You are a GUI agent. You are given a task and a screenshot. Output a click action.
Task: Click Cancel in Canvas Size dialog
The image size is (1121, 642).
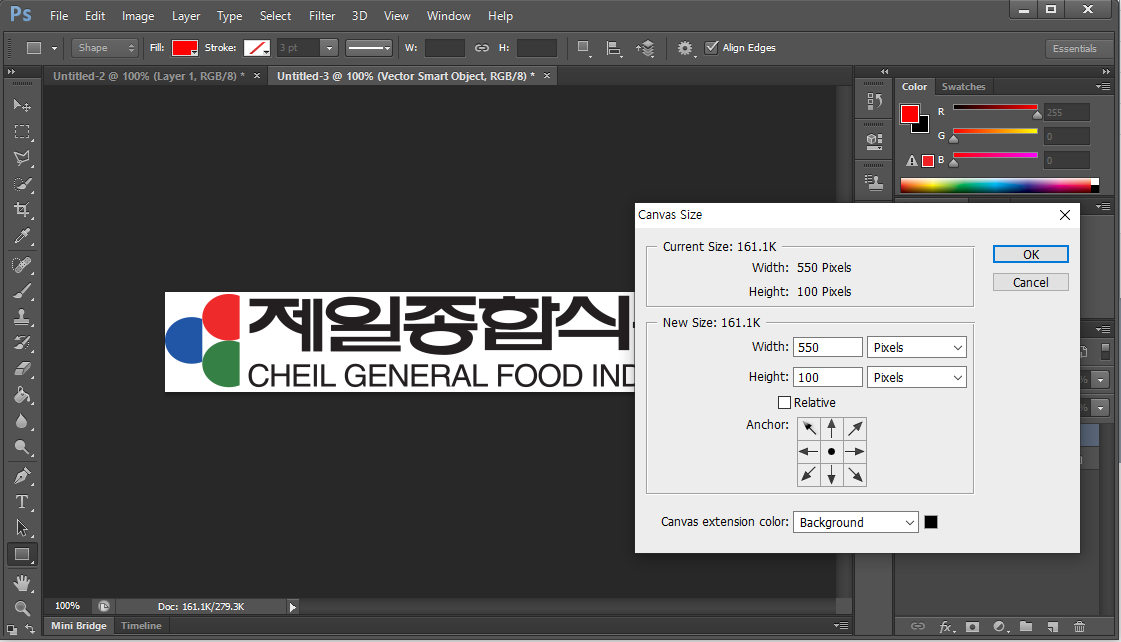[x=1031, y=282]
